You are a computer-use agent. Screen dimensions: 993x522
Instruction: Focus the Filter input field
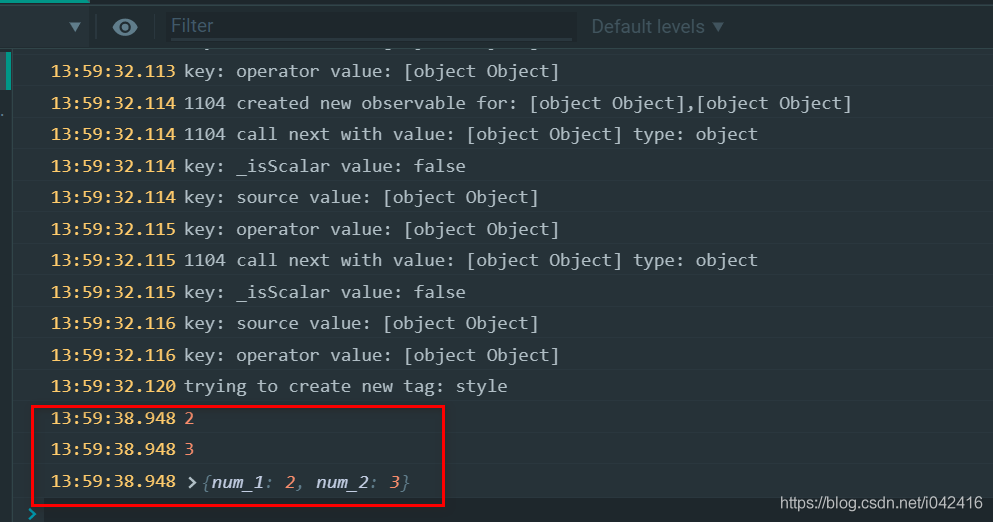pyautogui.click(x=370, y=26)
